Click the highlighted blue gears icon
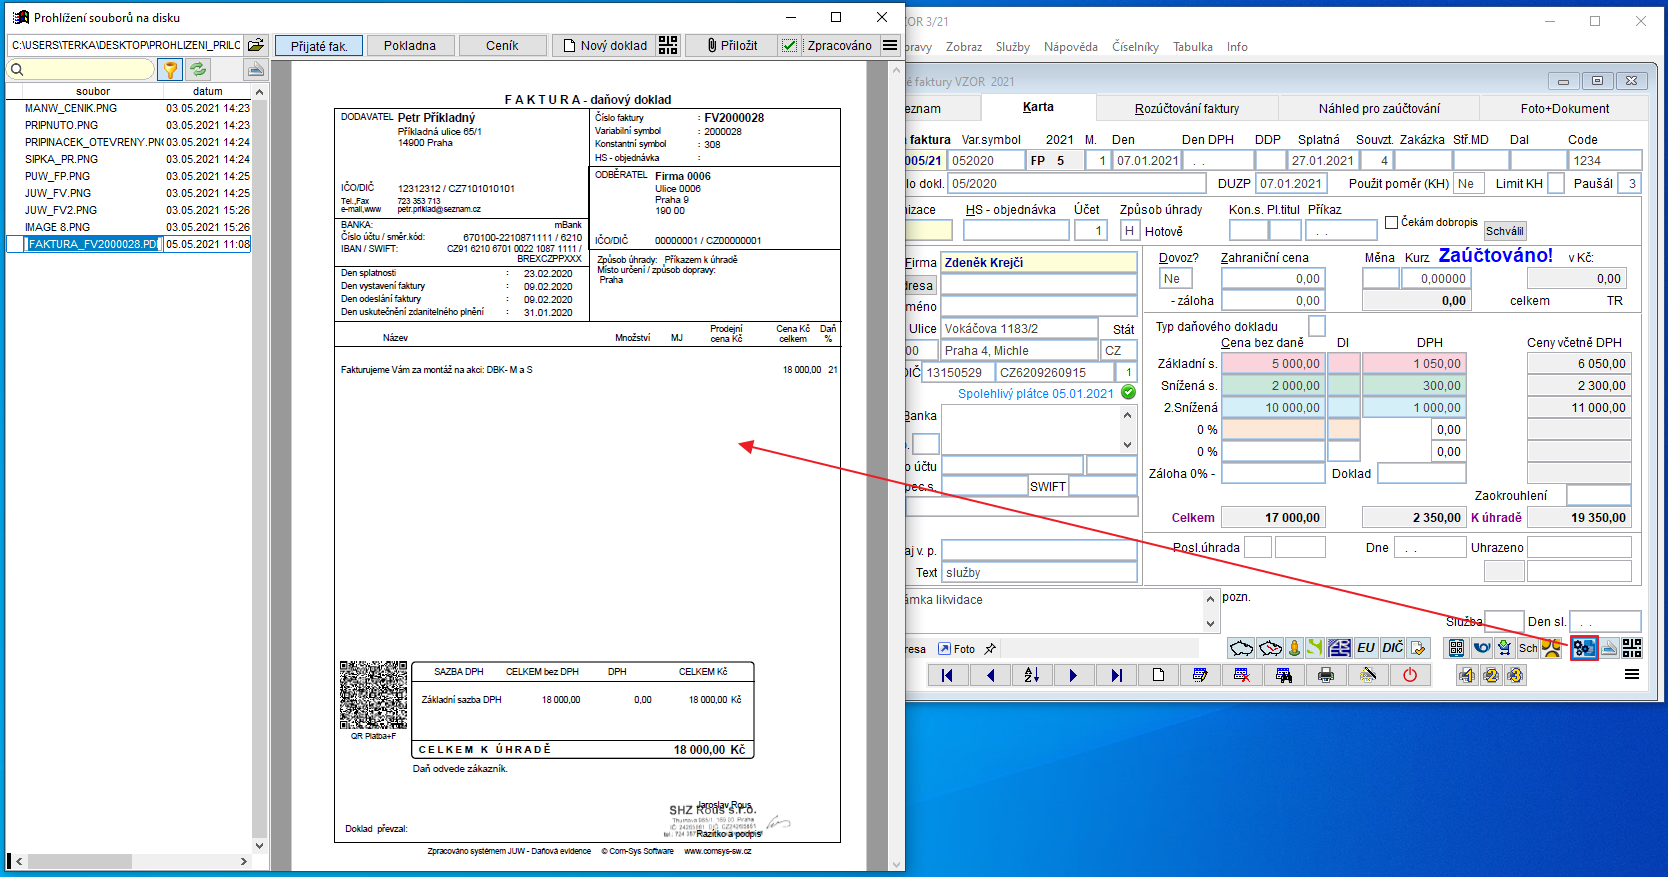 (1584, 648)
